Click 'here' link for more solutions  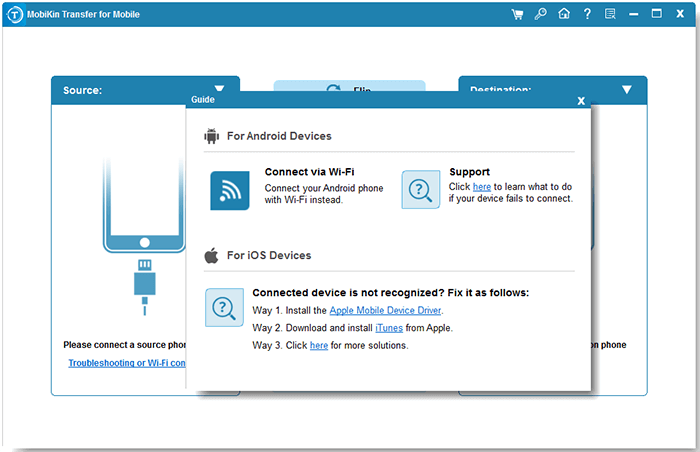pos(319,345)
